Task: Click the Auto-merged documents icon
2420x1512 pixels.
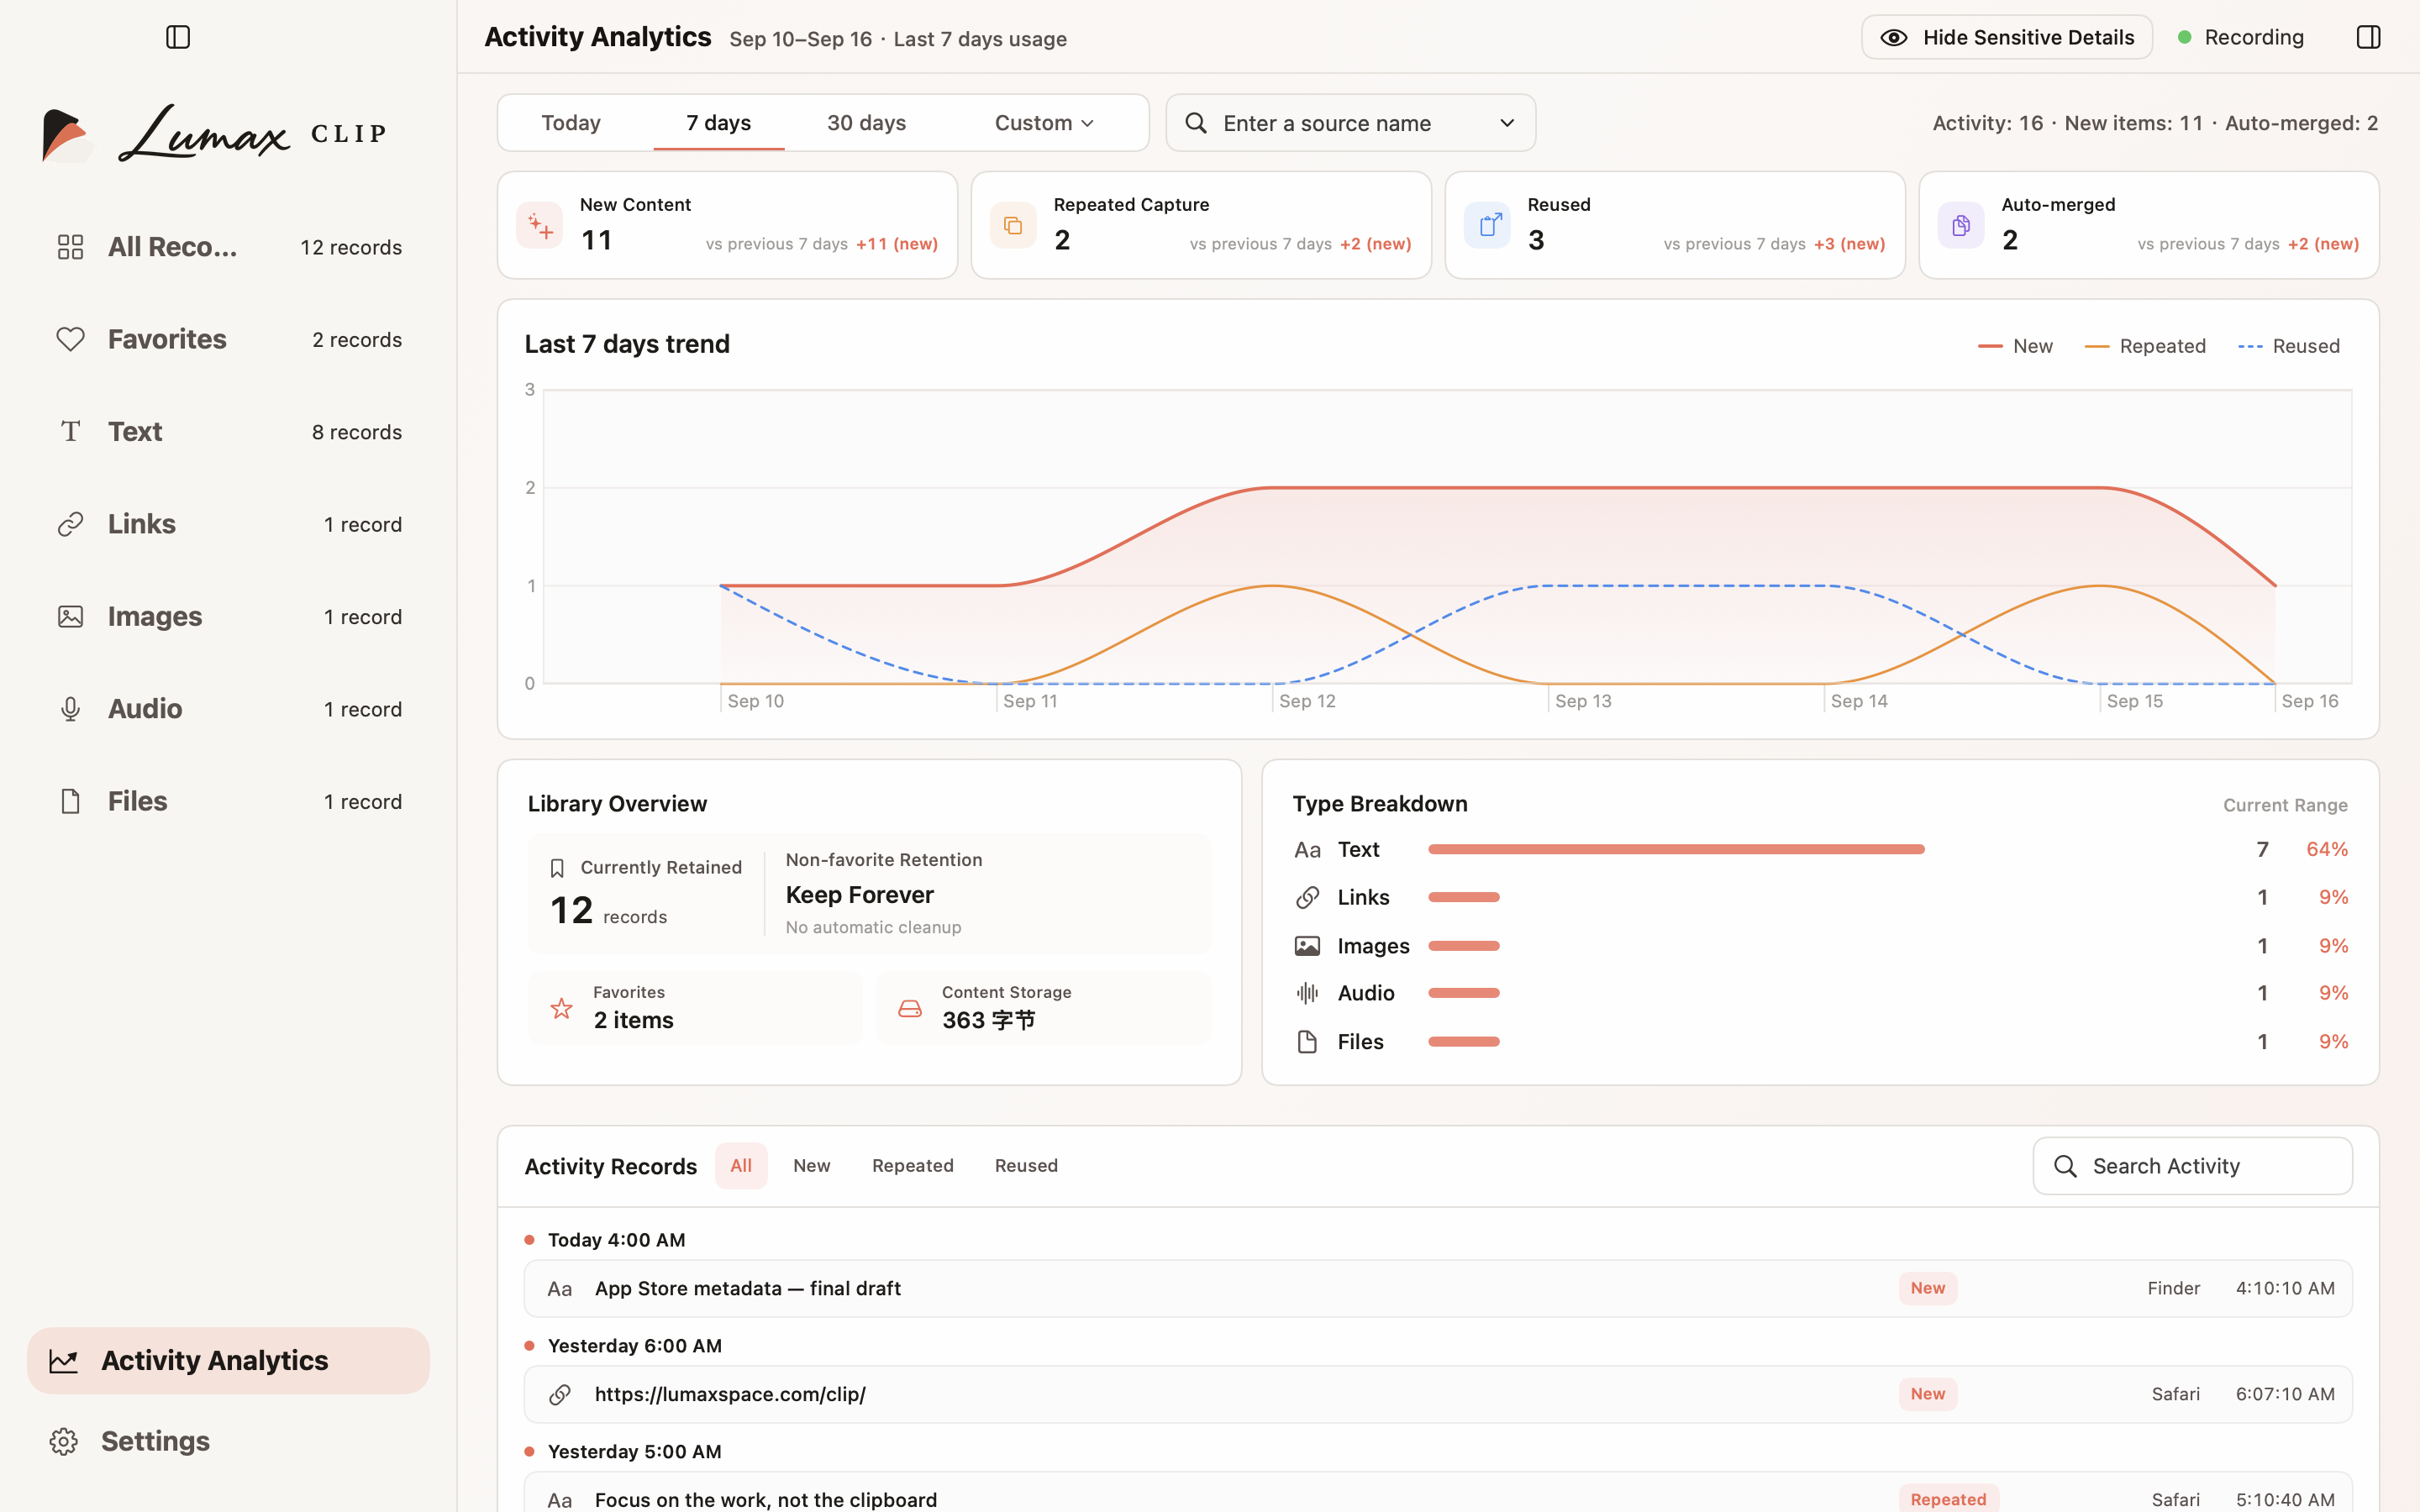Action: 1961,225
